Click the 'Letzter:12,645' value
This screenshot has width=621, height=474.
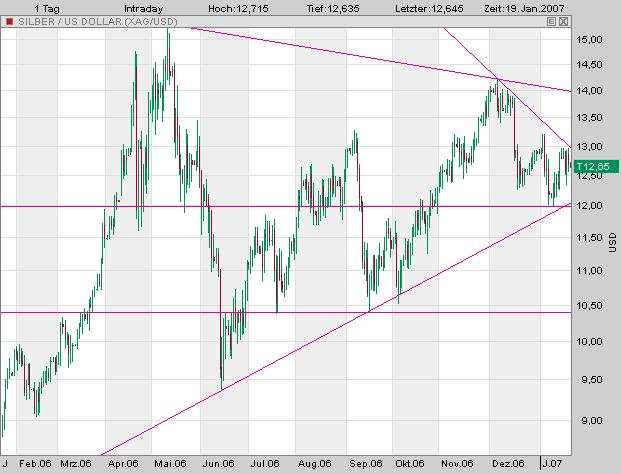429,9
